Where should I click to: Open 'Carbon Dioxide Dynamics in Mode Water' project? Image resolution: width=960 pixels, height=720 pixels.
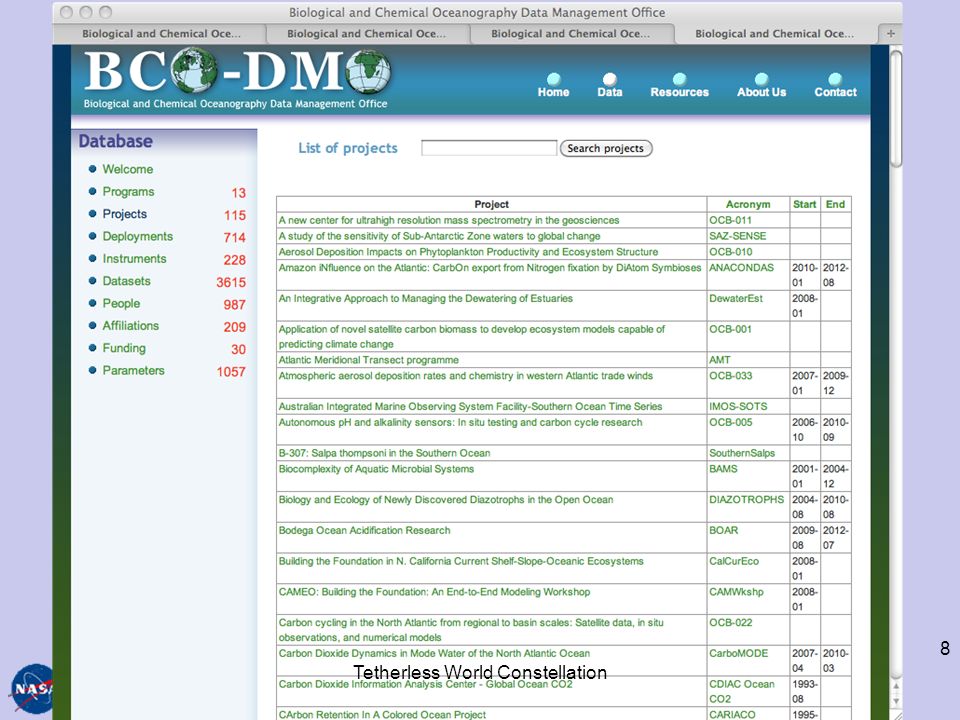click(x=434, y=653)
